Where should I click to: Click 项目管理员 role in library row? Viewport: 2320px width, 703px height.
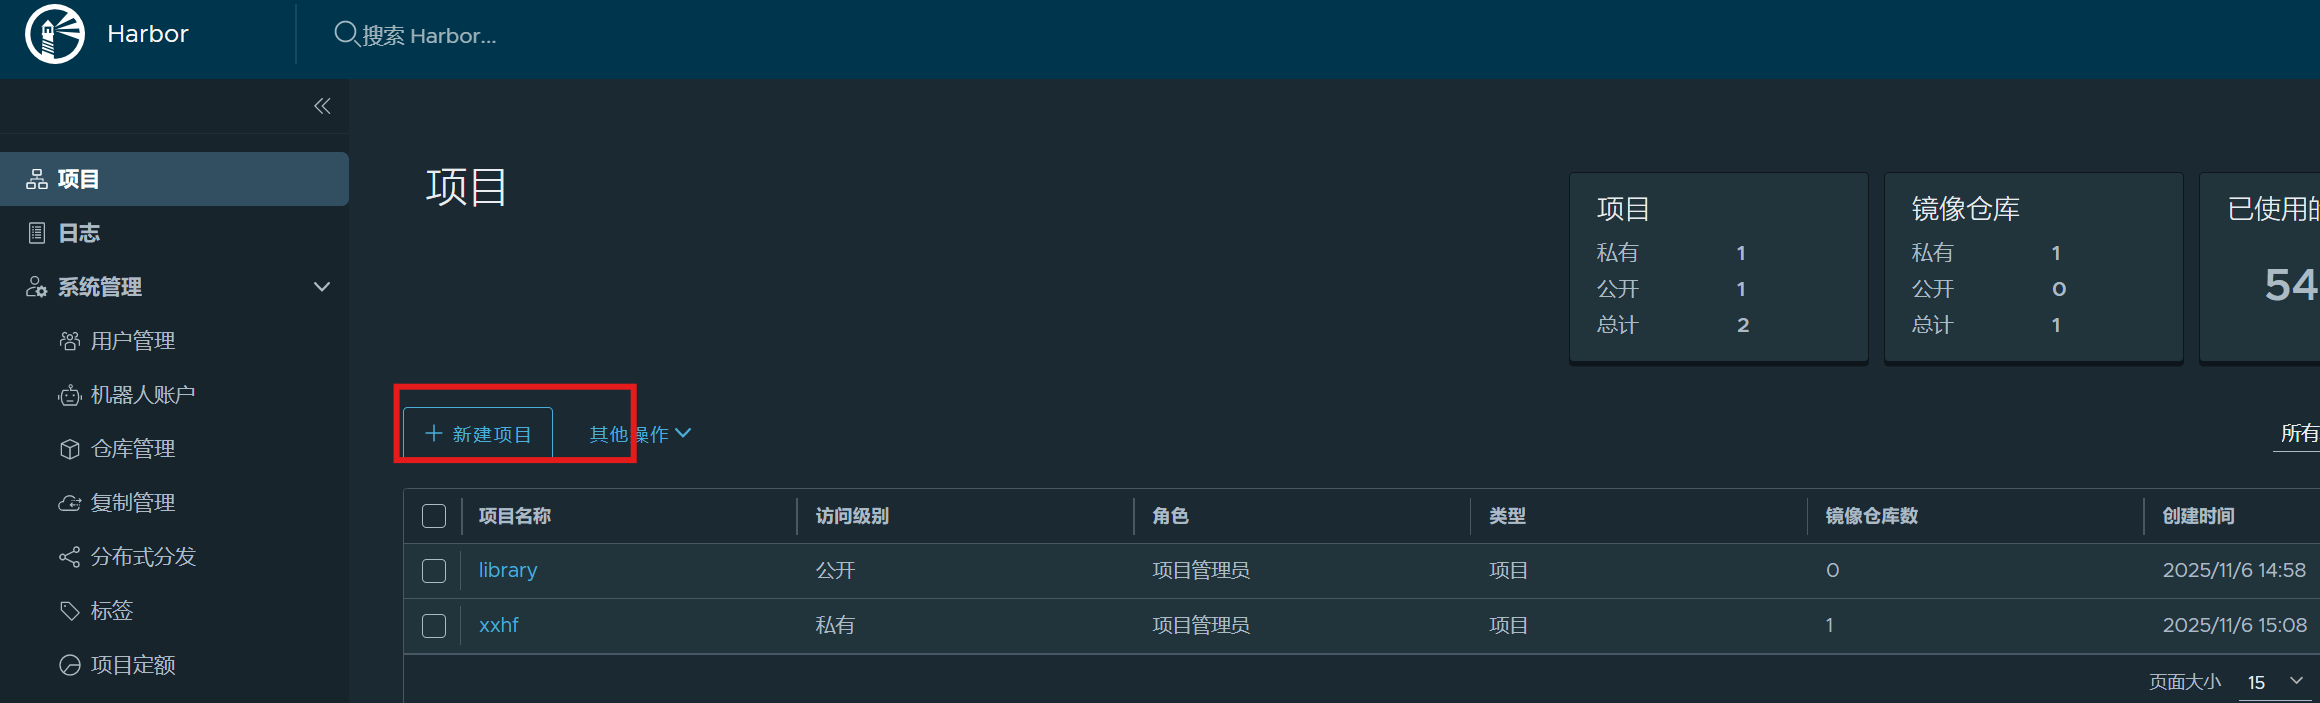tap(1201, 570)
